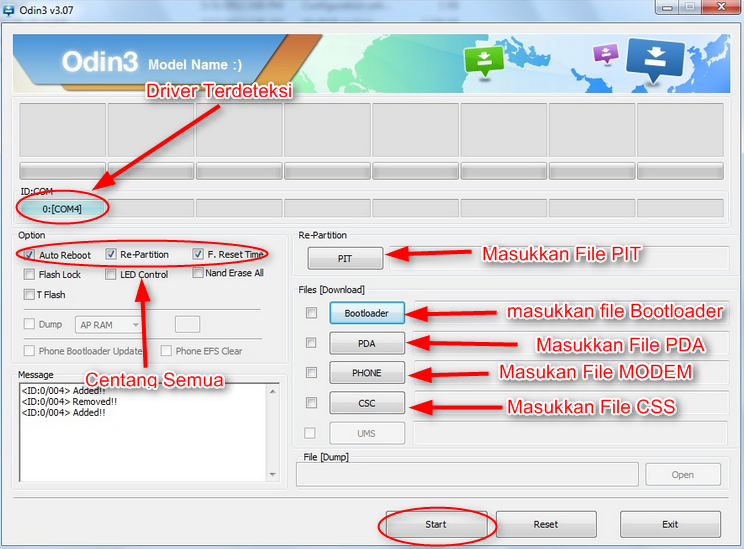Click the small field next to AP RAM
744x549 pixels.
pyautogui.click(x=187, y=325)
